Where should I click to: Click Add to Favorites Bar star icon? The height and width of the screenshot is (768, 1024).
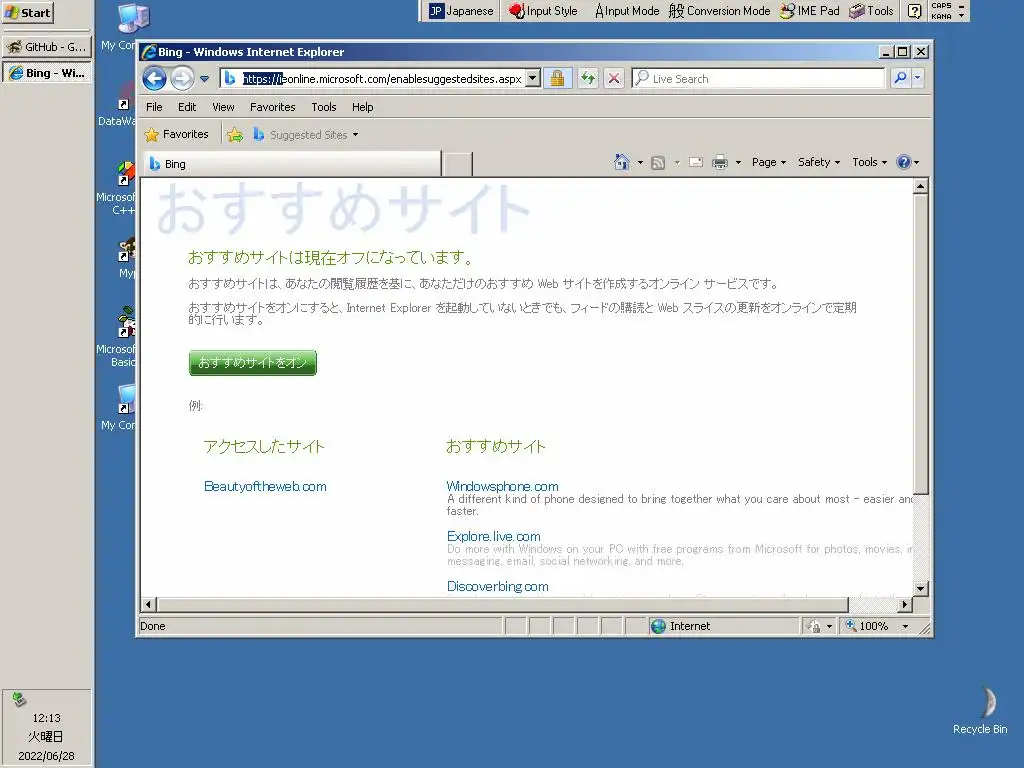(235, 135)
